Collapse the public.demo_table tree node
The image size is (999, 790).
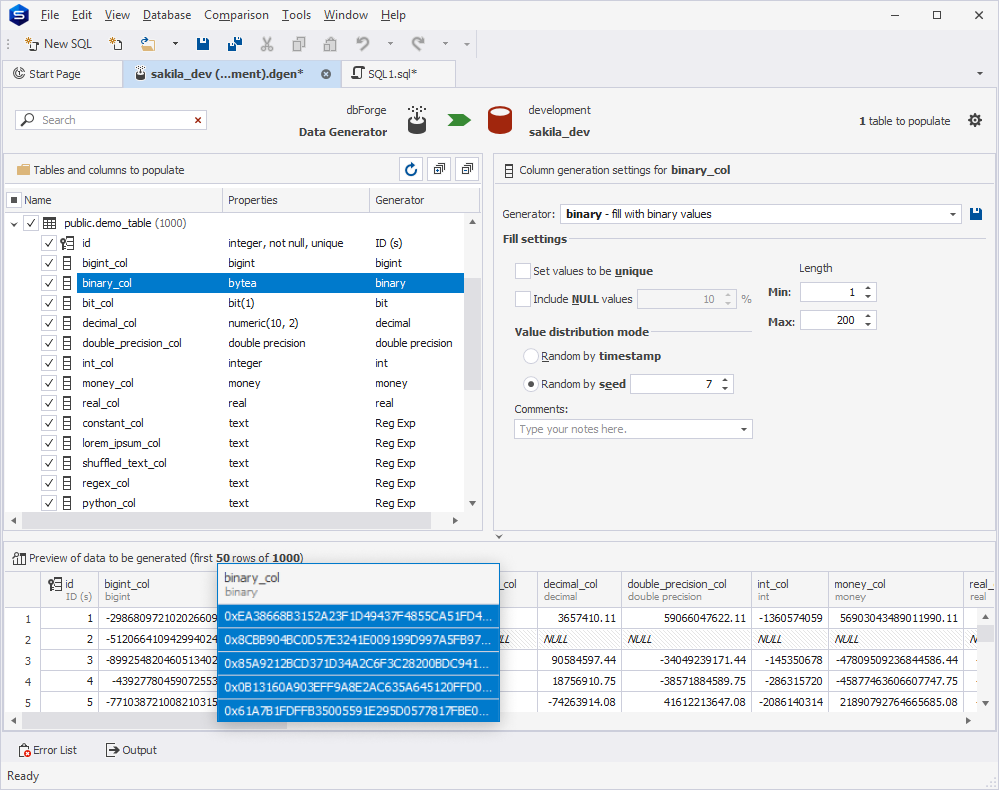[x=14, y=223]
